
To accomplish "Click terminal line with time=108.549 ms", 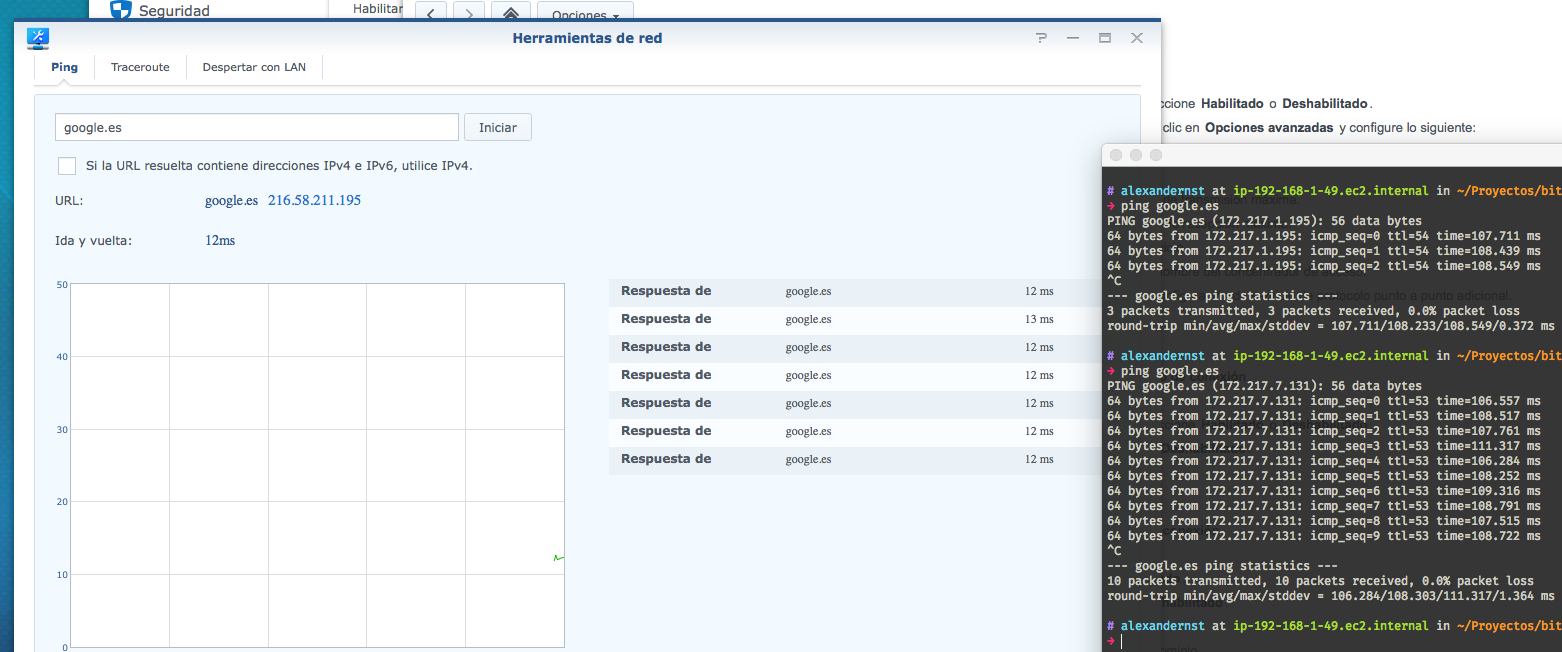I will pyautogui.click(x=1324, y=266).
